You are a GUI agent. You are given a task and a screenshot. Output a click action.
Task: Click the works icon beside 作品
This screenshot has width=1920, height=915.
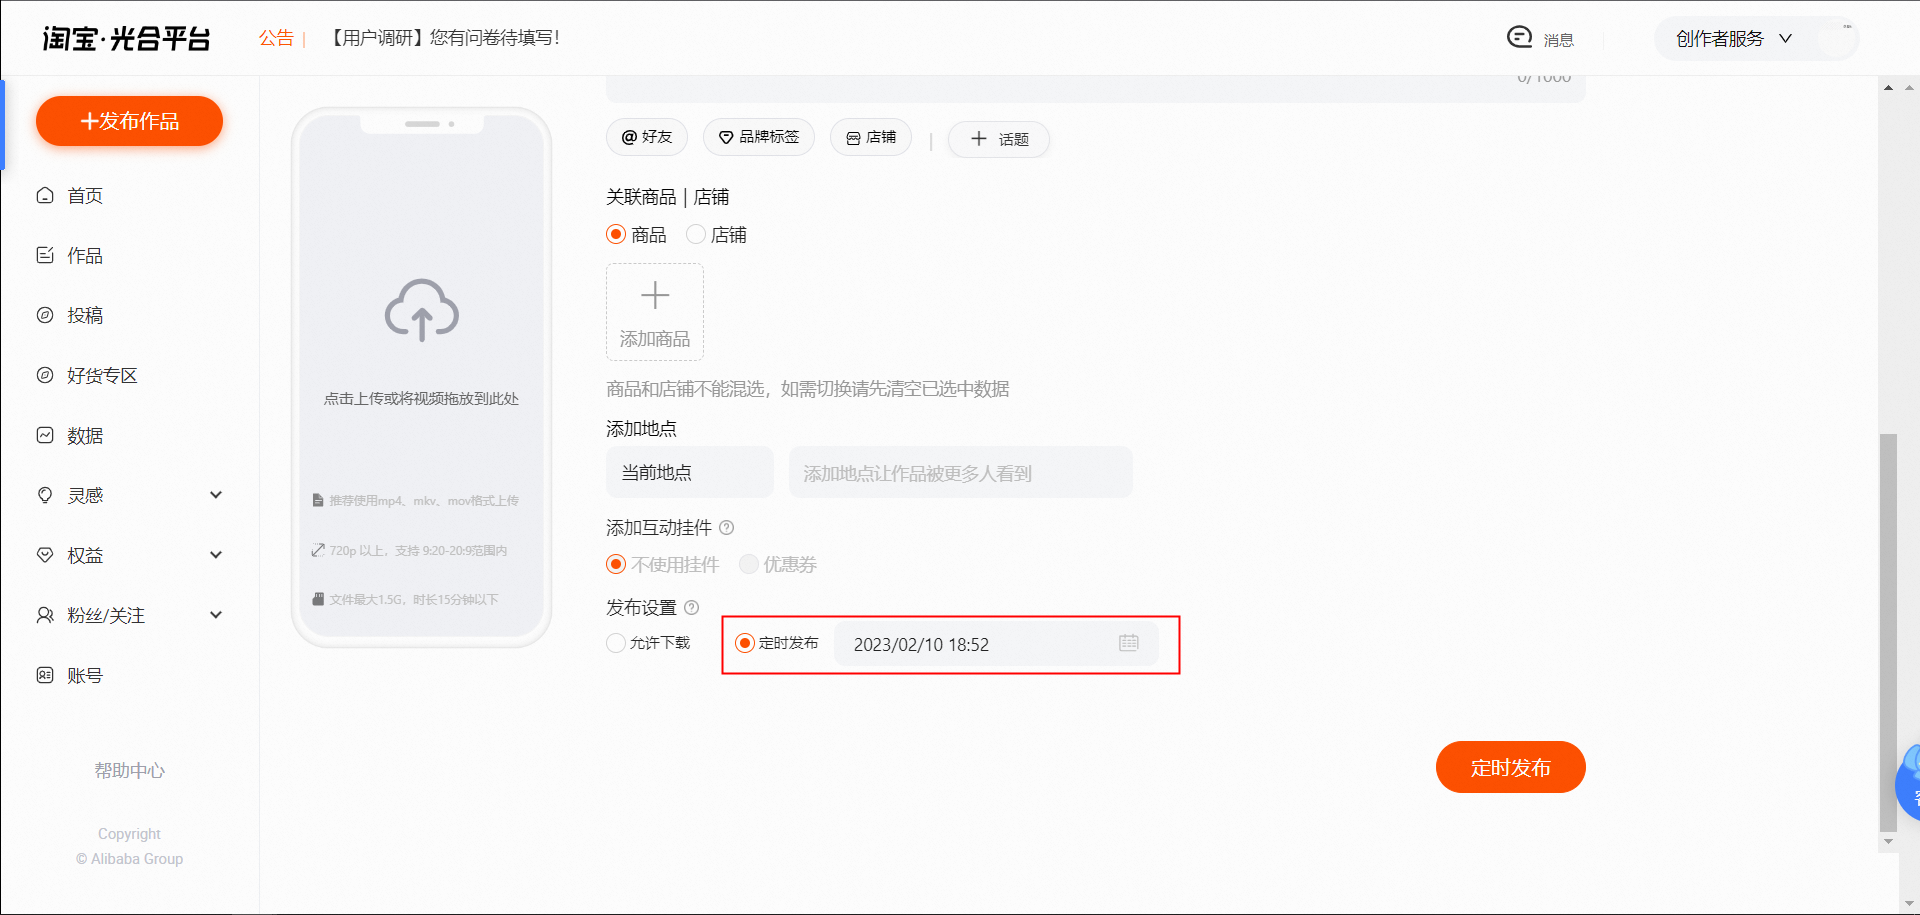click(x=45, y=255)
